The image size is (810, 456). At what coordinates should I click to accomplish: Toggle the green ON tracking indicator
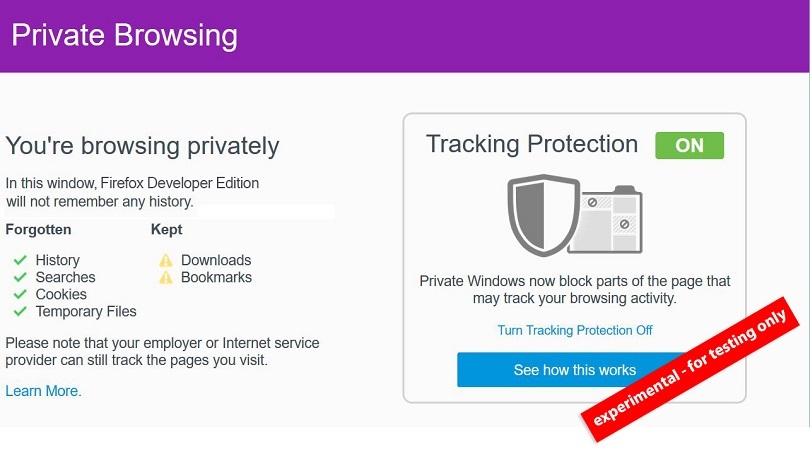(x=689, y=145)
